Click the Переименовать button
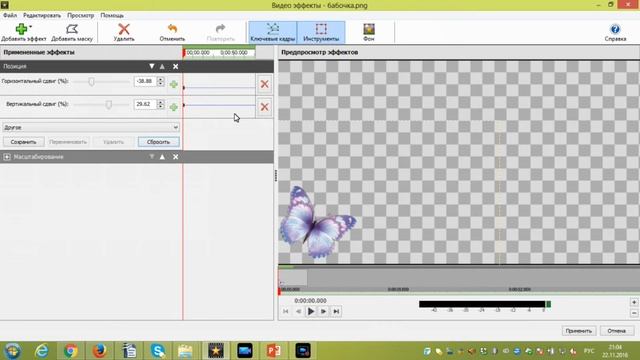Viewport: 640px width, 360px height. 68,142
